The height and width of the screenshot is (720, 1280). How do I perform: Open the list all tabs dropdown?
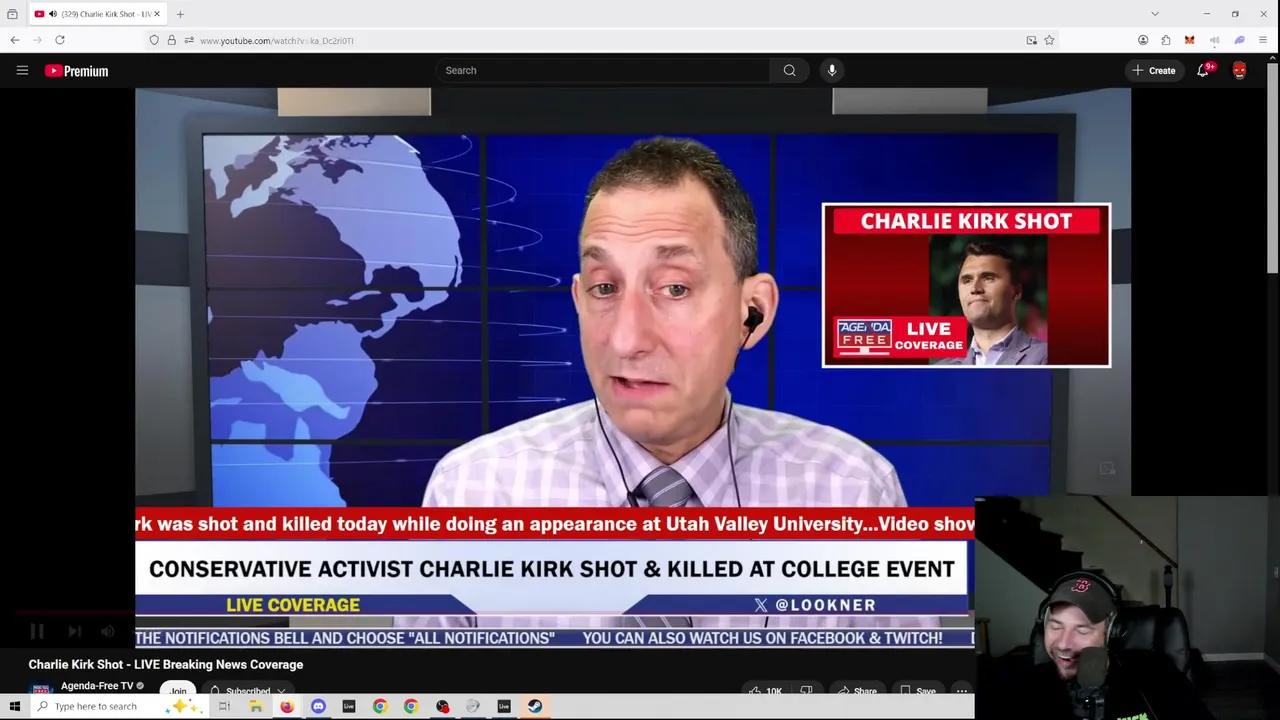[x=1155, y=14]
